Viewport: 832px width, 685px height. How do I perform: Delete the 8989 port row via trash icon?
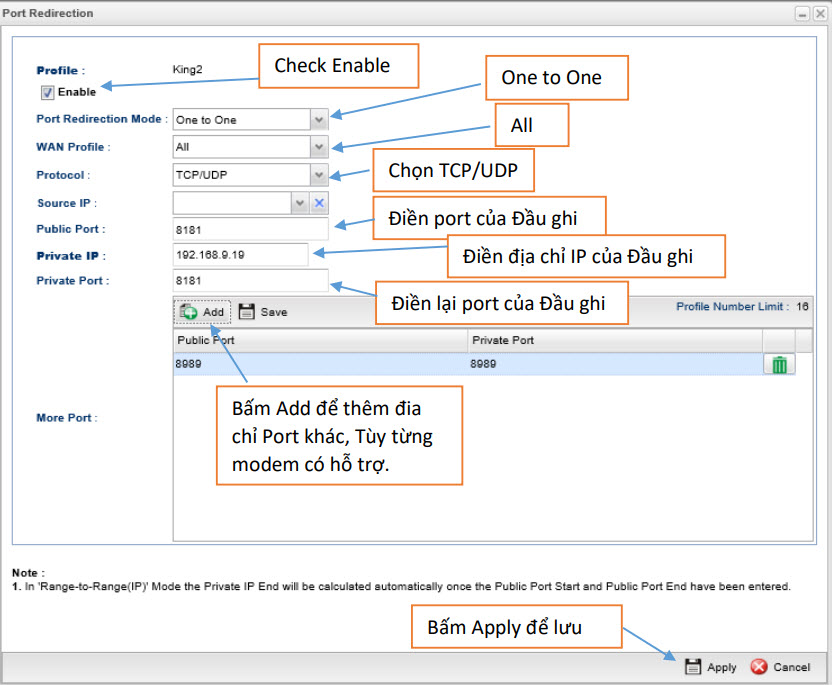tap(779, 365)
